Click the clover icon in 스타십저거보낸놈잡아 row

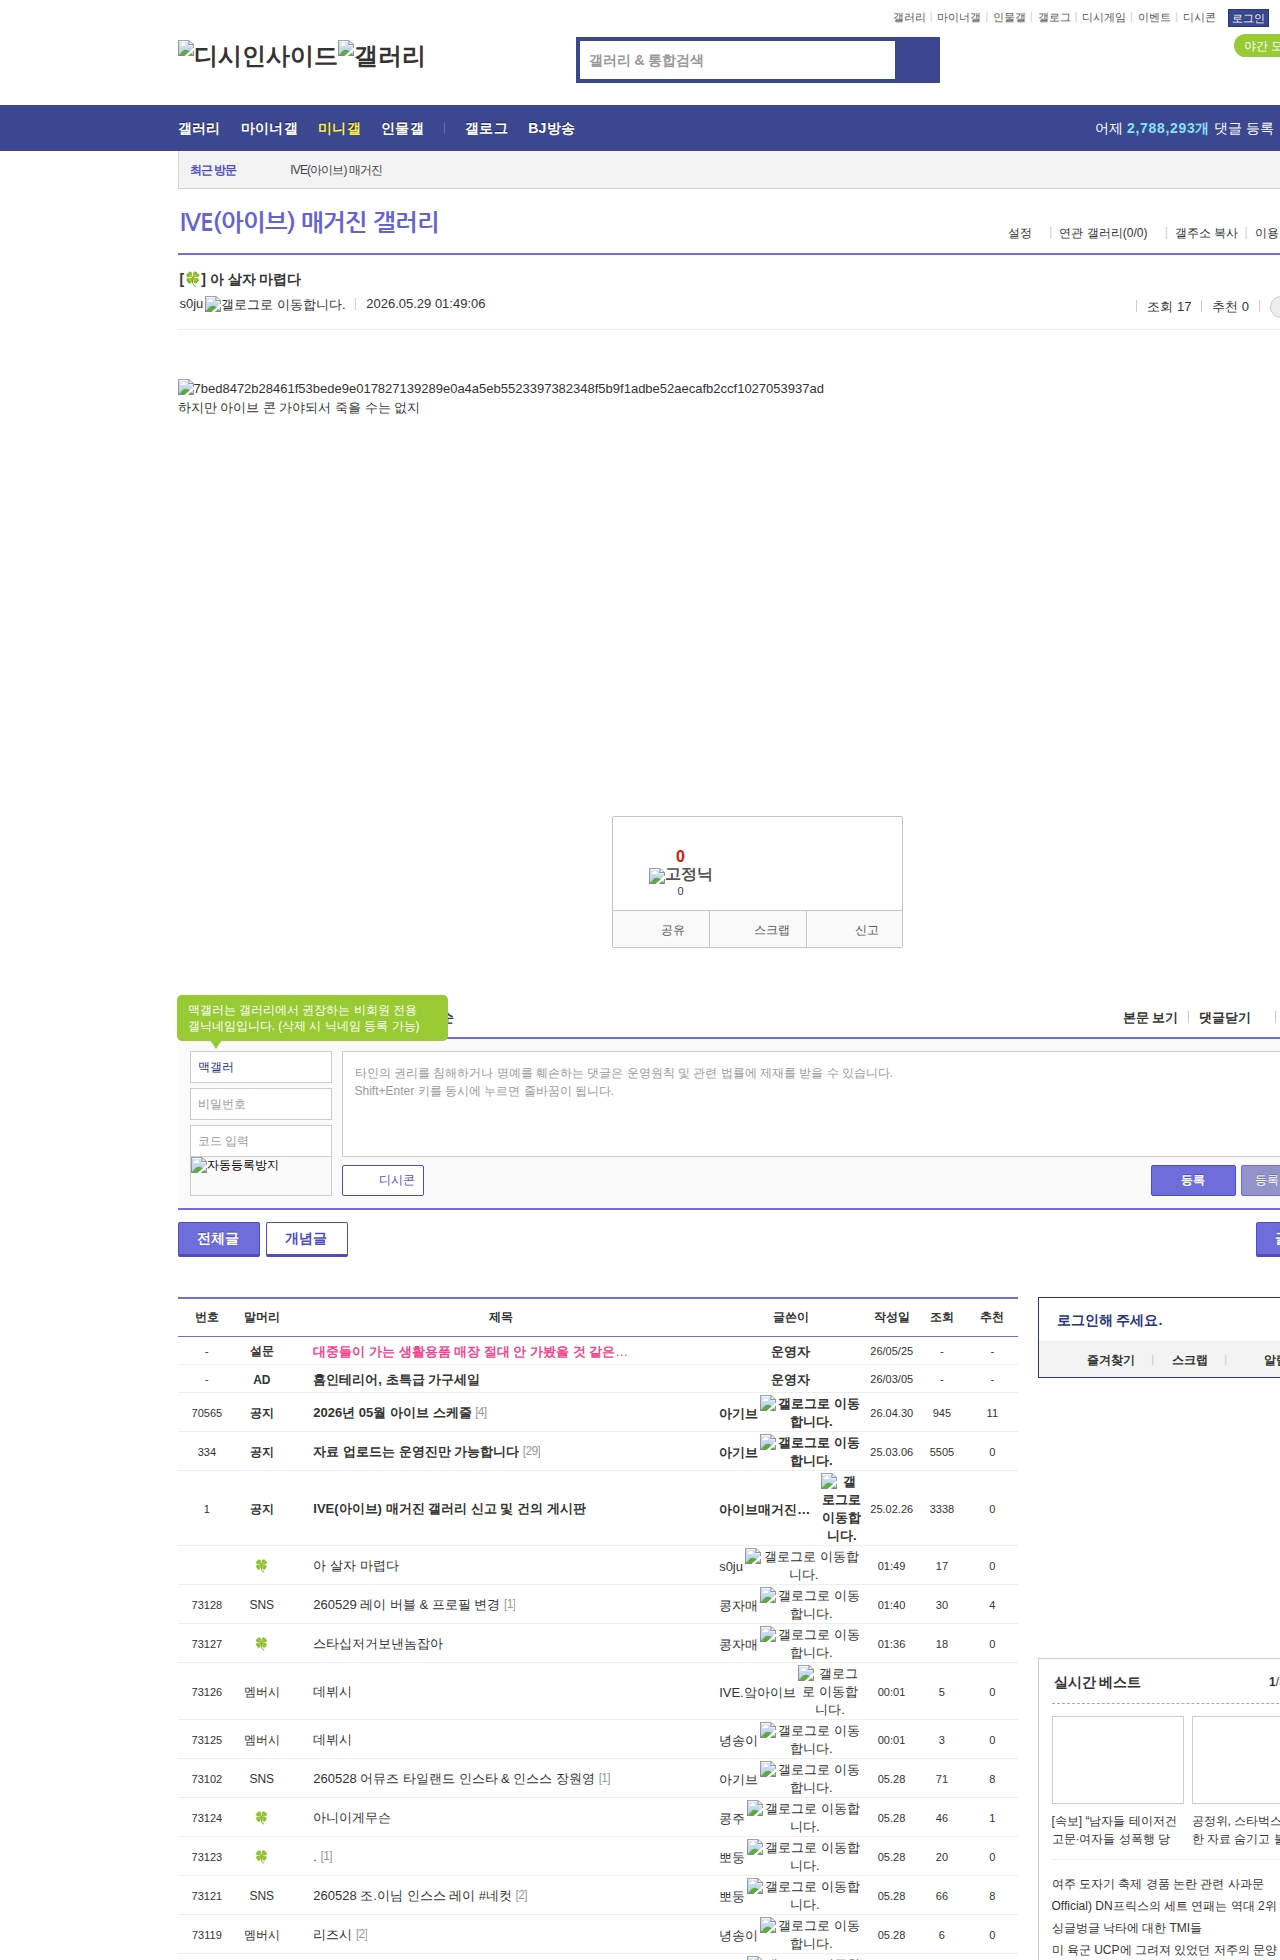pyautogui.click(x=262, y=1644)
